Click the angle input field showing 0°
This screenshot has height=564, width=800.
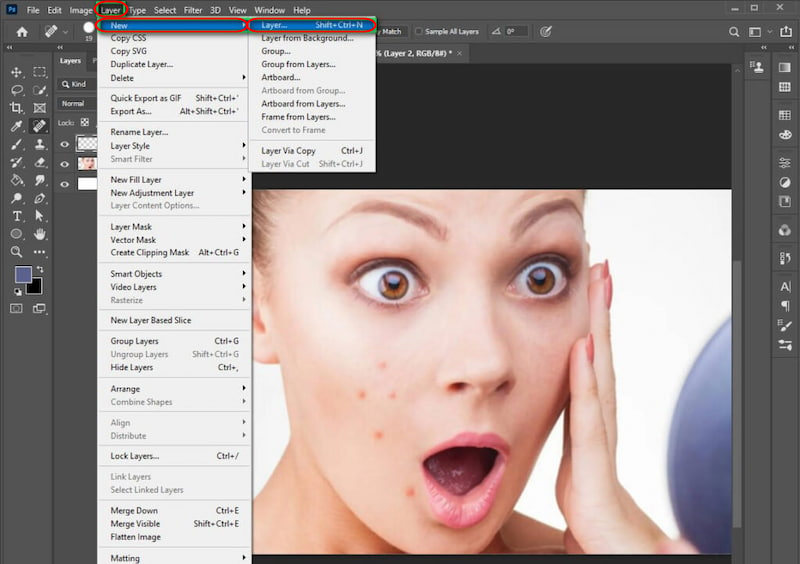[x=515, y=32]
